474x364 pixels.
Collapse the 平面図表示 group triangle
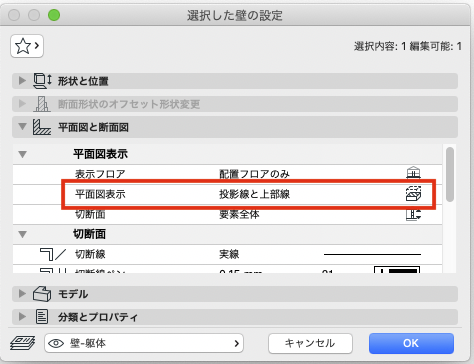point(22,154)
